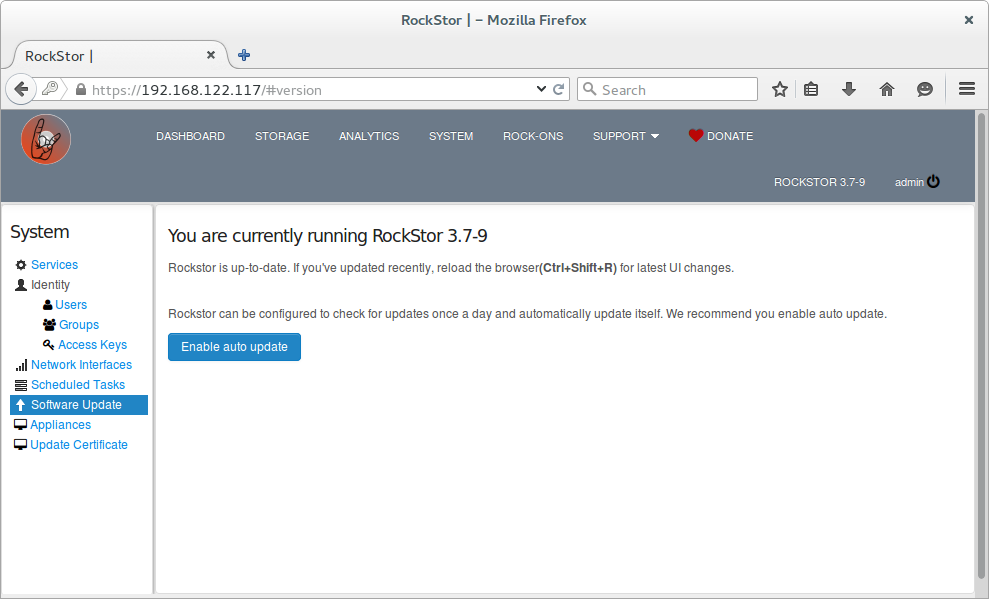Image resolution: width=989 pixels, height=599 pixels.
Task: Click the vertical page scrollbar
Action: click(x=981, y=346)
